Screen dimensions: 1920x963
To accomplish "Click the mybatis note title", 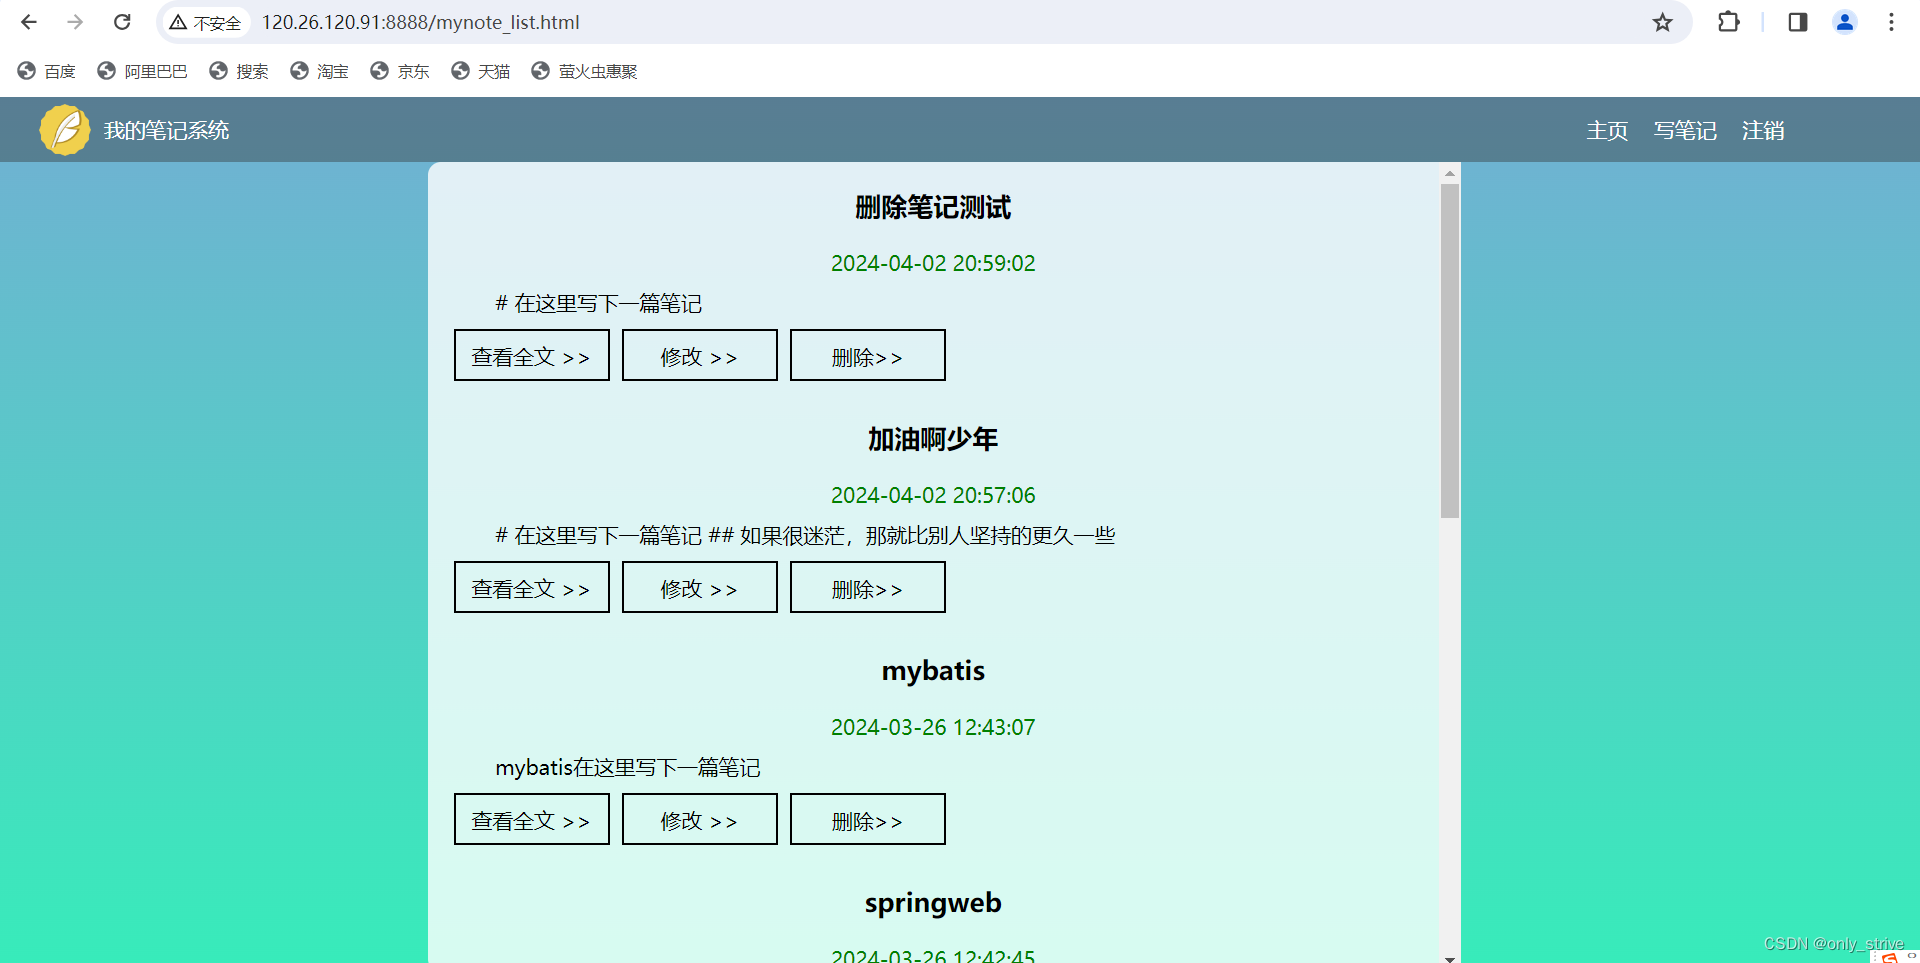I will click(x=933, y=671).
